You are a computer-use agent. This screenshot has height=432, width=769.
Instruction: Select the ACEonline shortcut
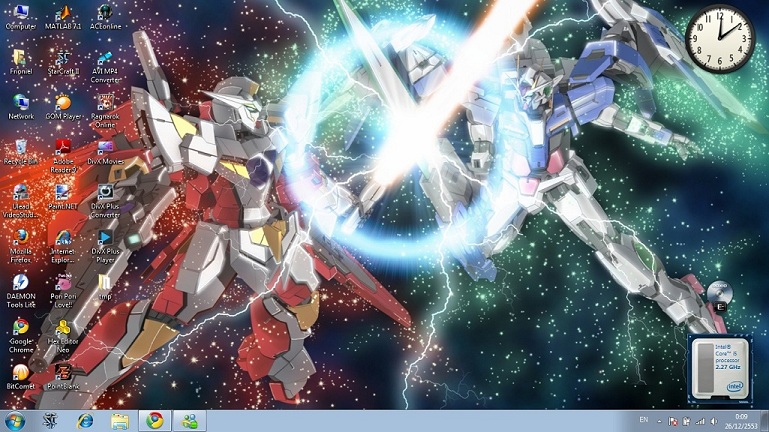click(105, 17)
